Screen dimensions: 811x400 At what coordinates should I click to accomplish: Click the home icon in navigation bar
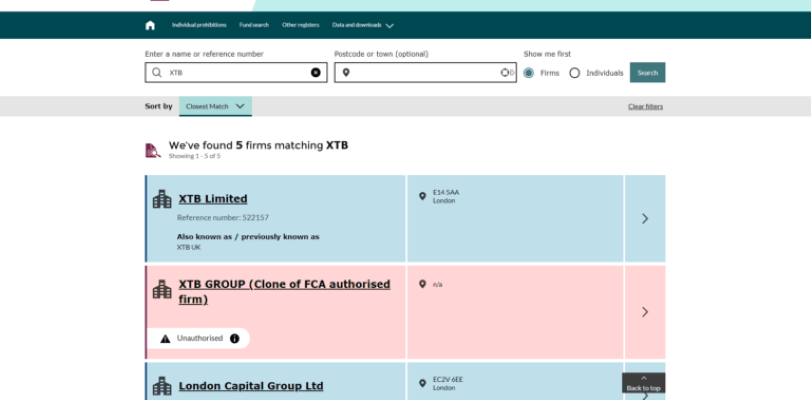[150, 25]
